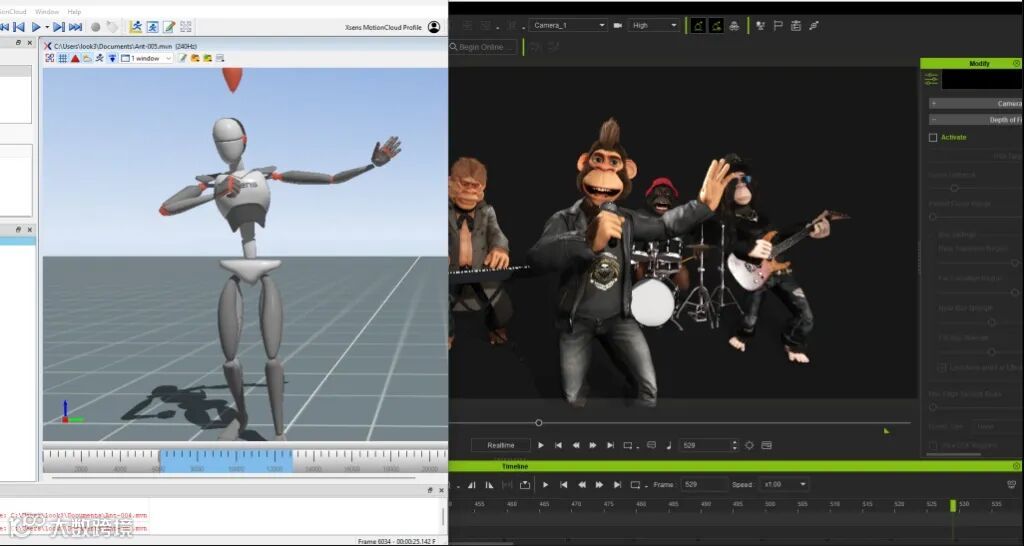
Task: Toggle the floor grid icon in viewport toolbar
Action: coord(63,59)
